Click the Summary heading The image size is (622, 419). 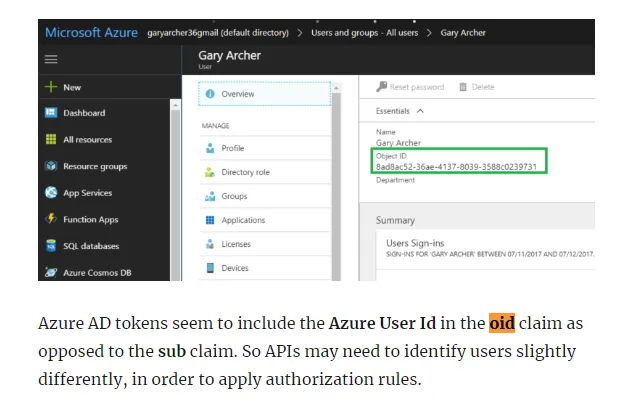coord(395,220)
